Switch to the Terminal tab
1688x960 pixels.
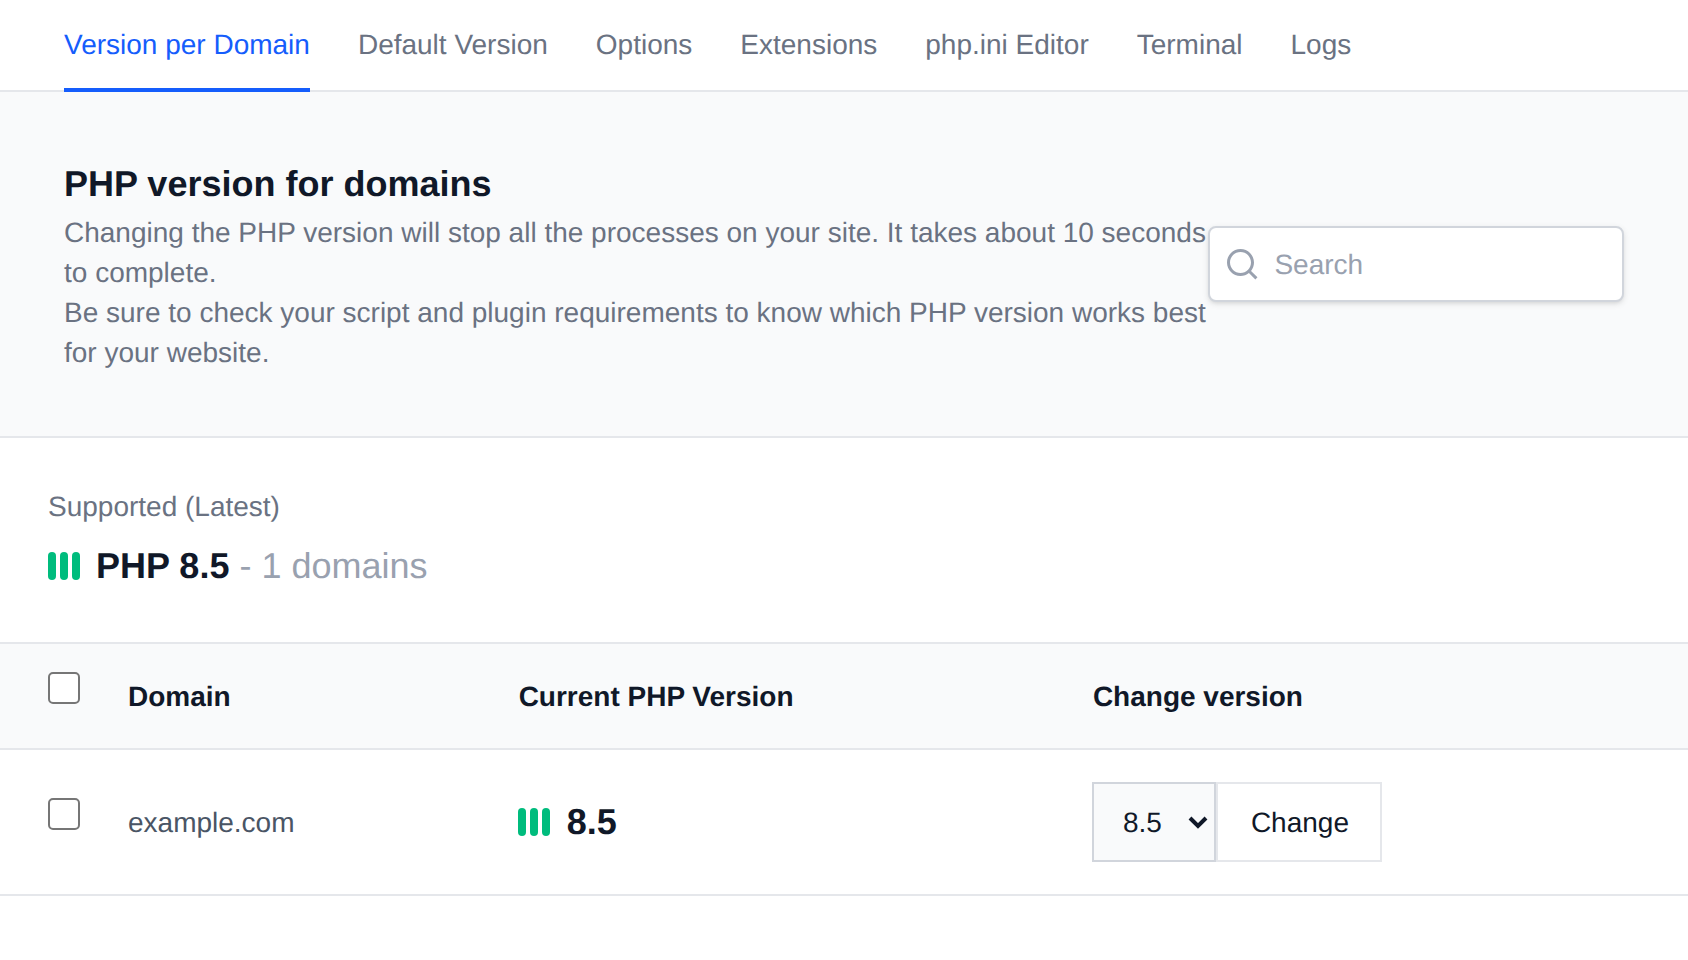click(x=1189, y=45)
